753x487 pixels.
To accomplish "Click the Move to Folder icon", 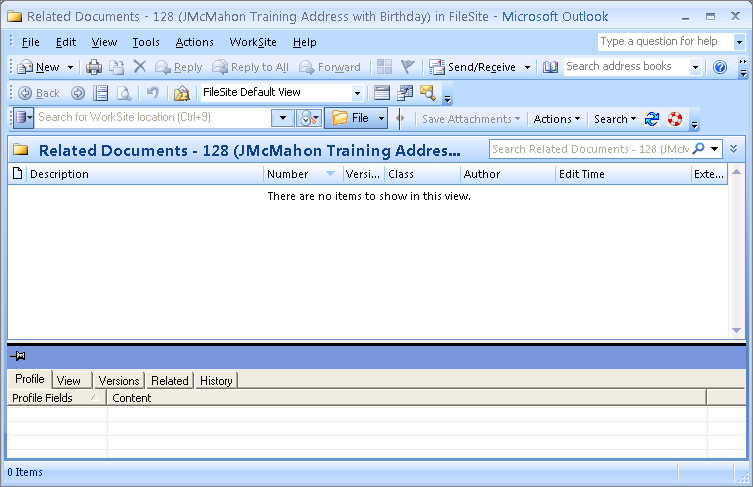I will coord(116,67).
